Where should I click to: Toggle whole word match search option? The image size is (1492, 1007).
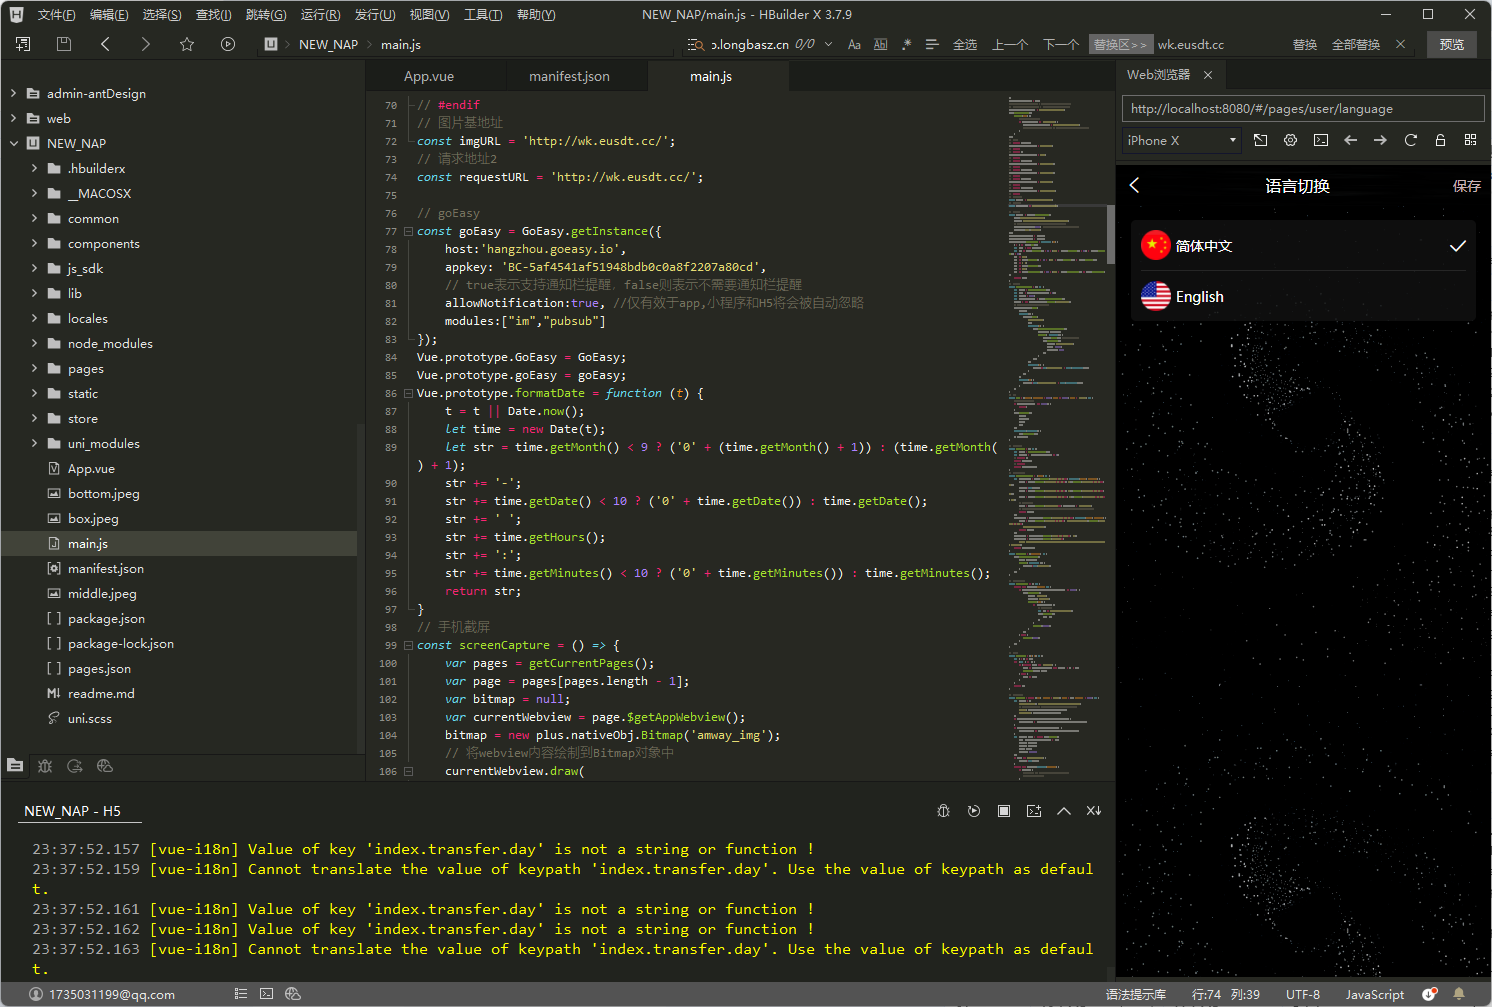tap(880, 44)
